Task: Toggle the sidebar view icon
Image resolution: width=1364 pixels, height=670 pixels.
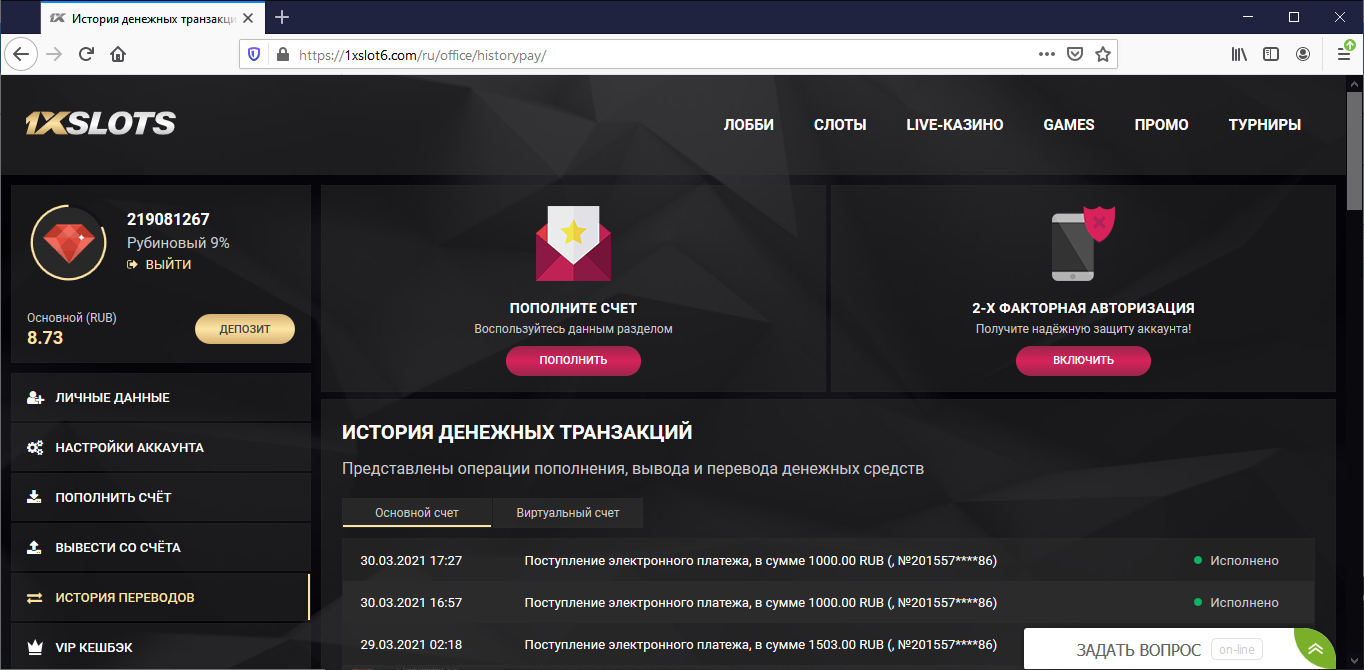Action: click(x=1271, y=54)
